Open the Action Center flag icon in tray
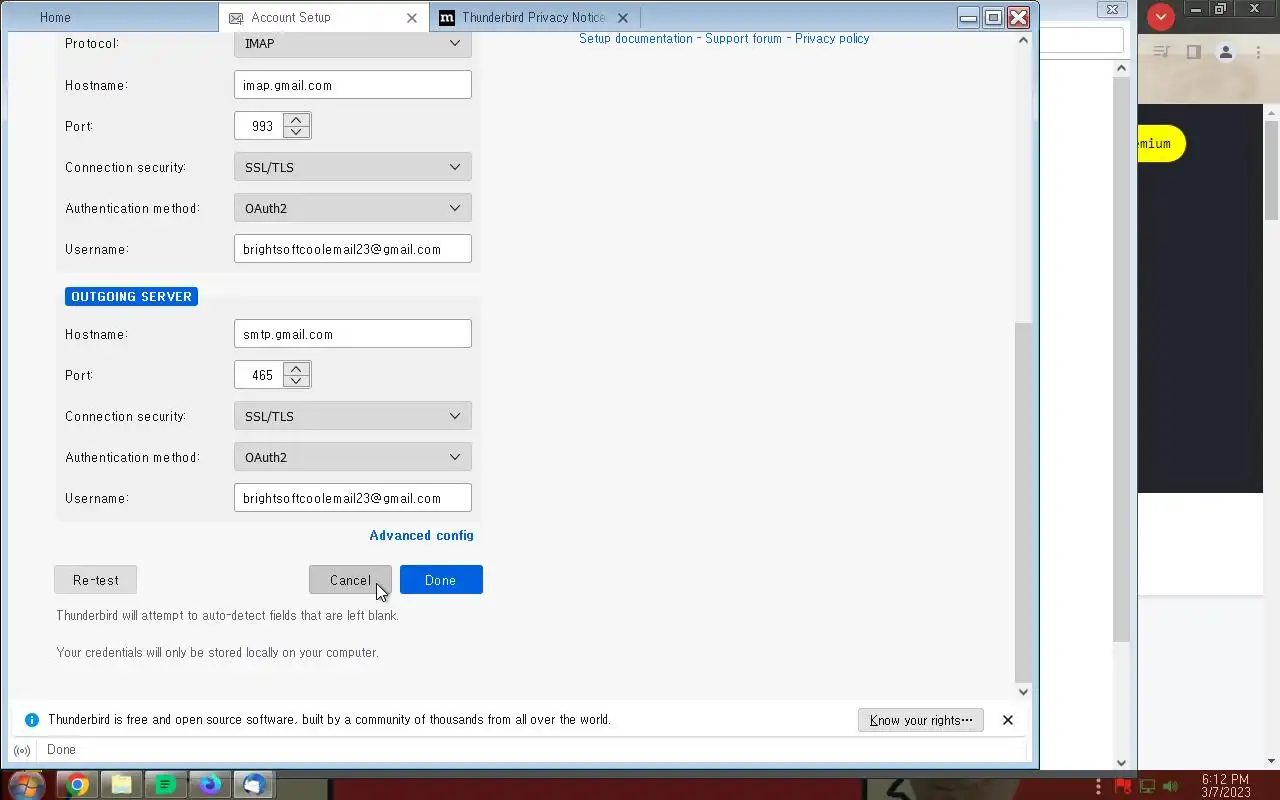The image size is (1280, 800). [x=1123, y=786]
